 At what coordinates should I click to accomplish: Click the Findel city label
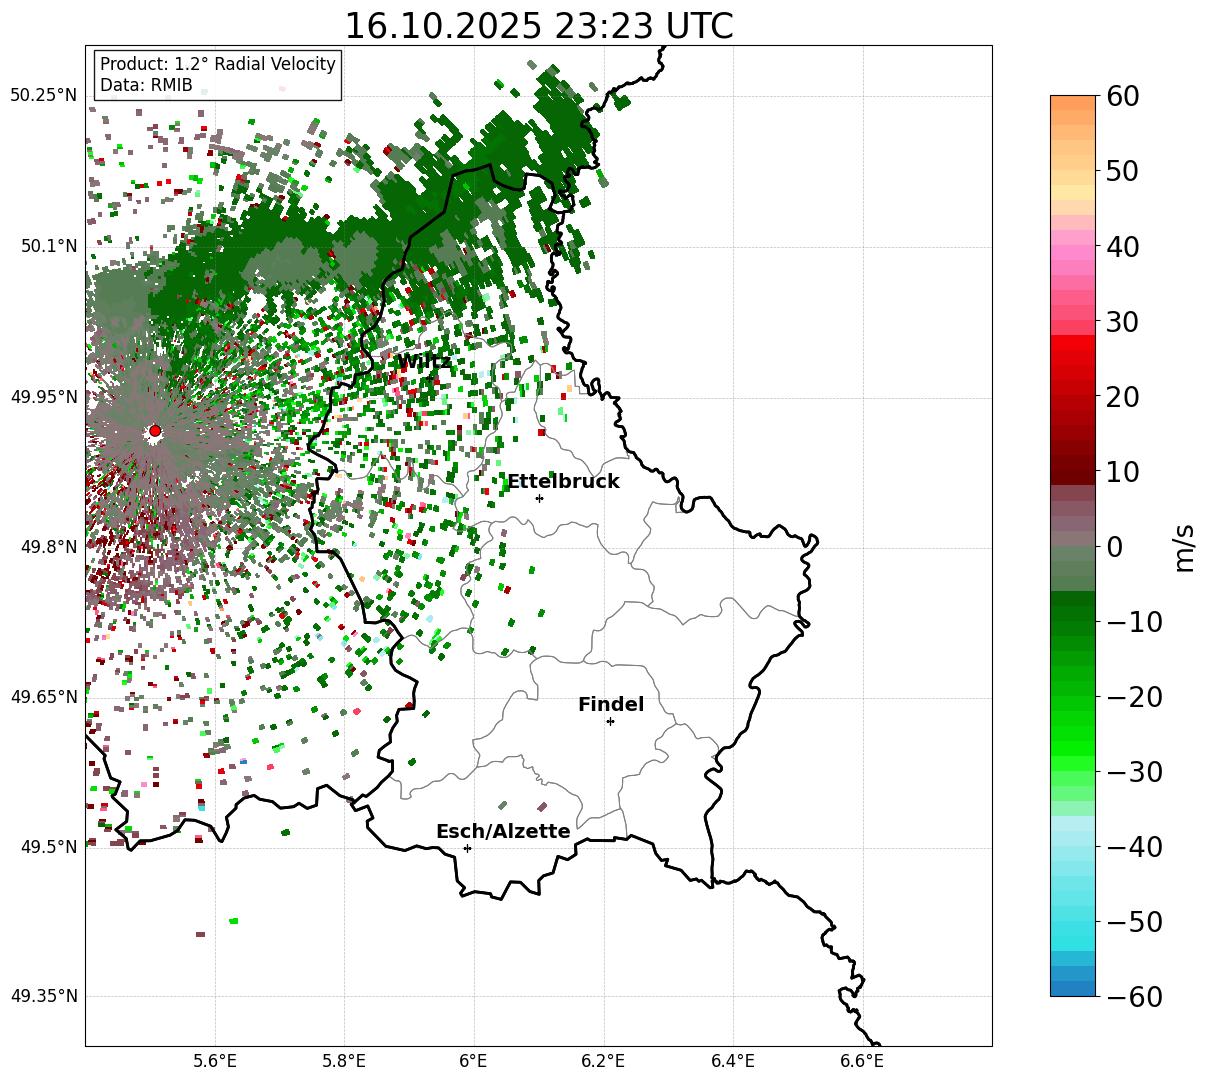[x=611, y=705]
